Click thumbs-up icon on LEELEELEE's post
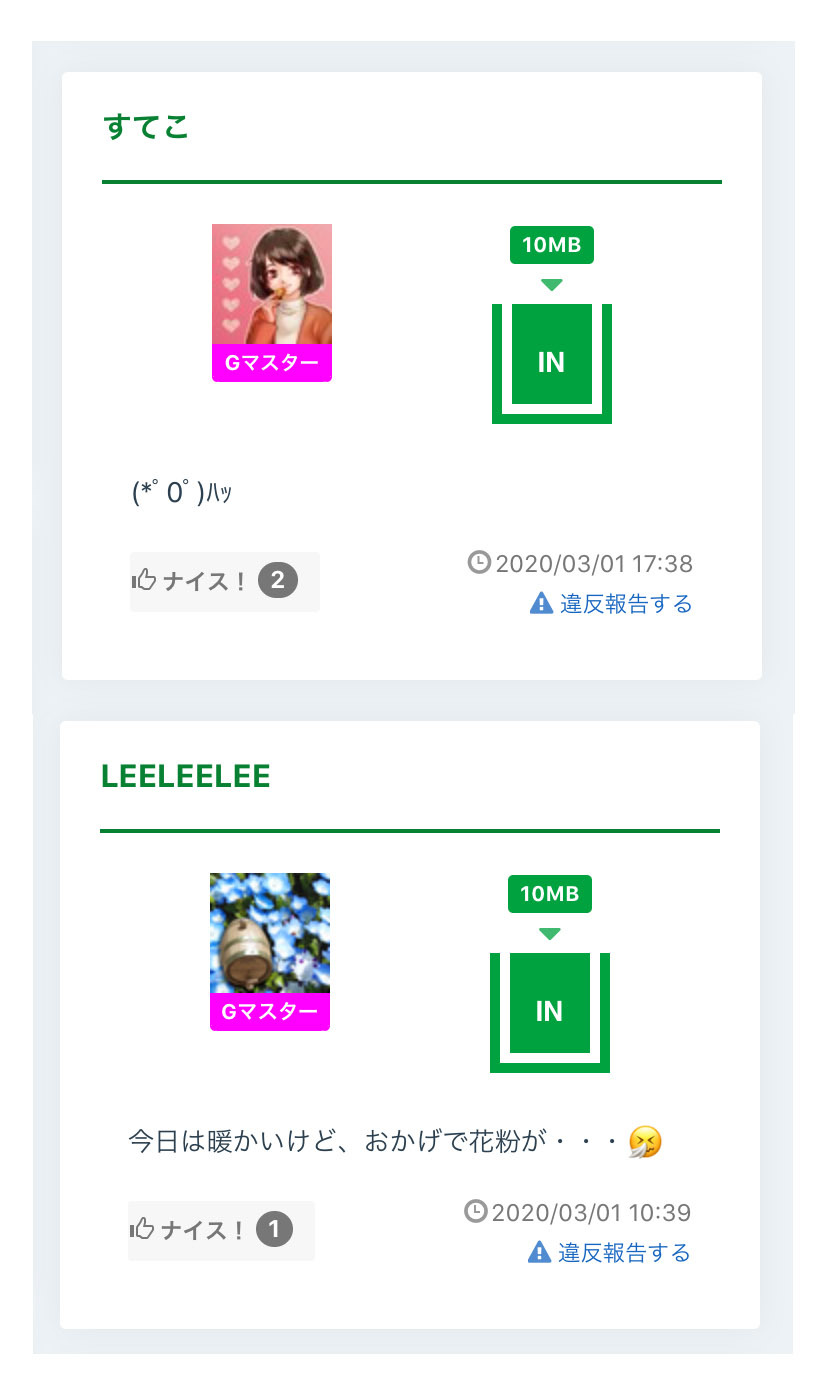Screen dimensions: 832x1398 [142, 1230]
